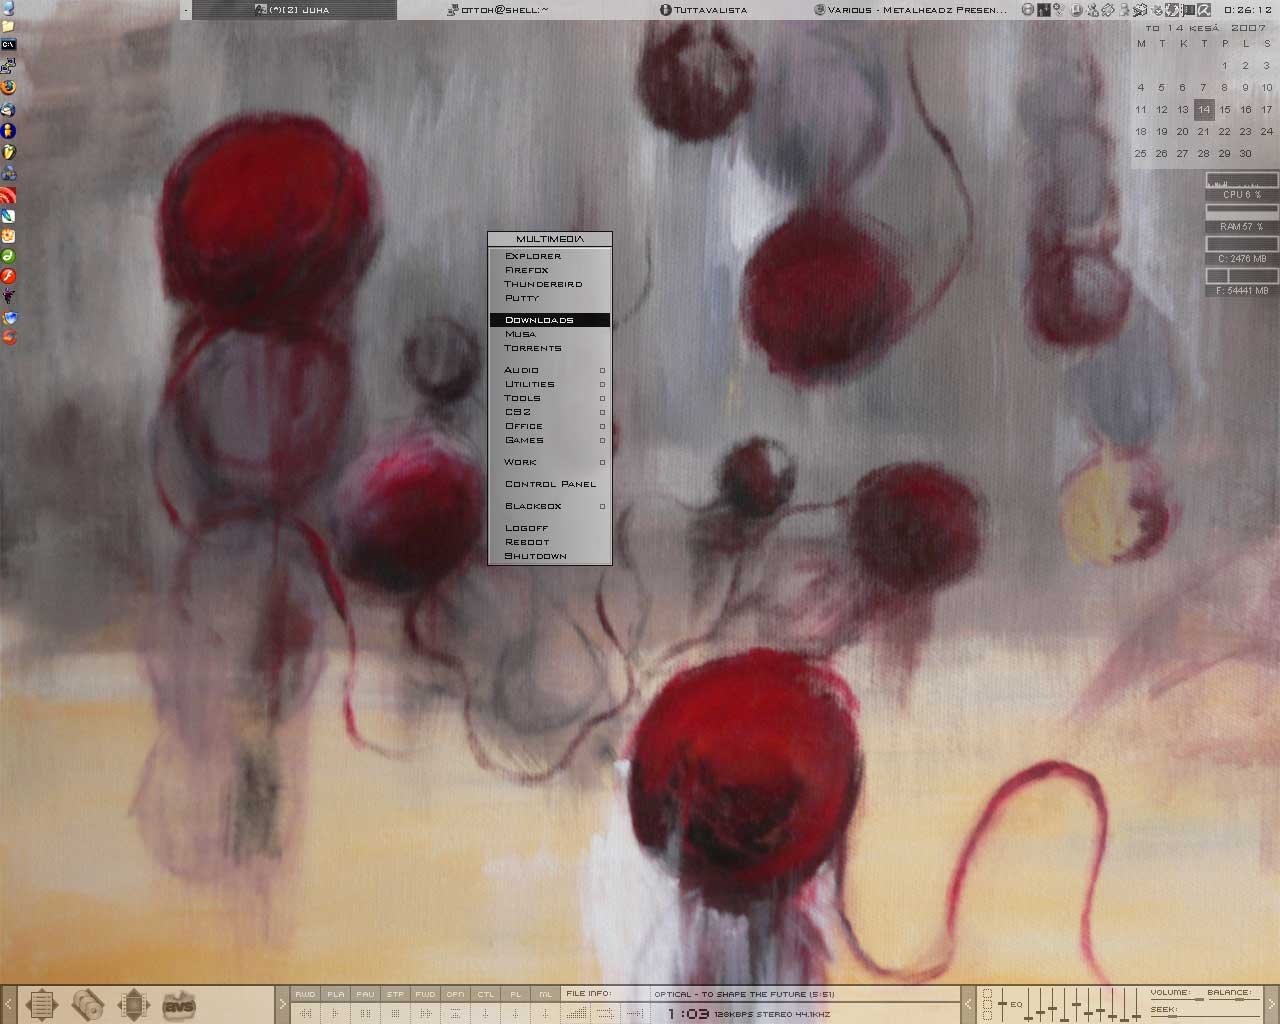Click the RWD player button
This screenshot has height=1024, width=1280.
point(305,994)
